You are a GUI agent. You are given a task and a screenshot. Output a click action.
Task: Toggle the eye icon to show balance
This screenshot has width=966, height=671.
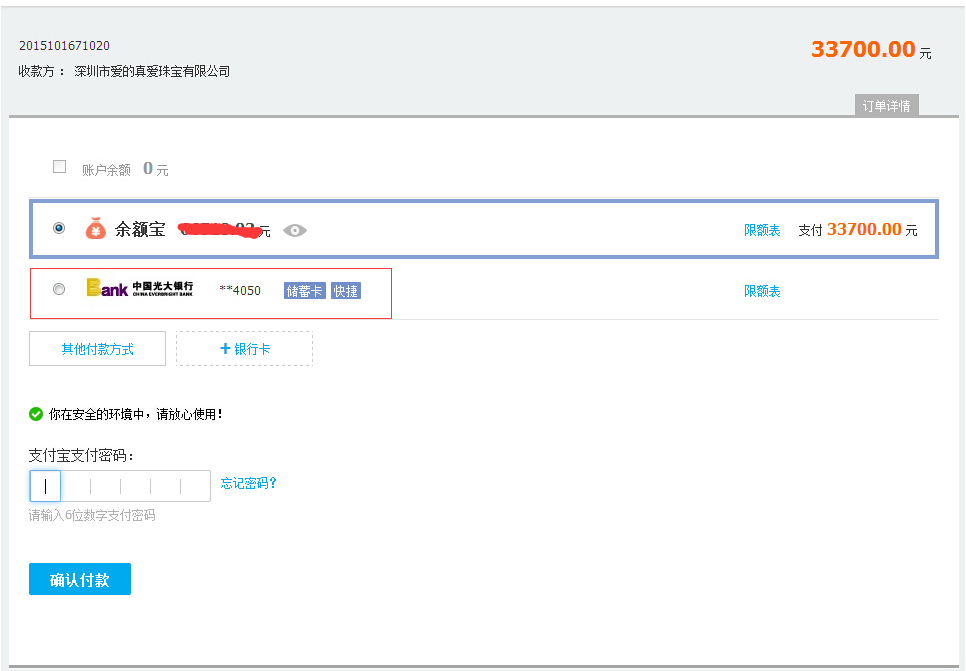pyautogui.click(x=294, y=230)
